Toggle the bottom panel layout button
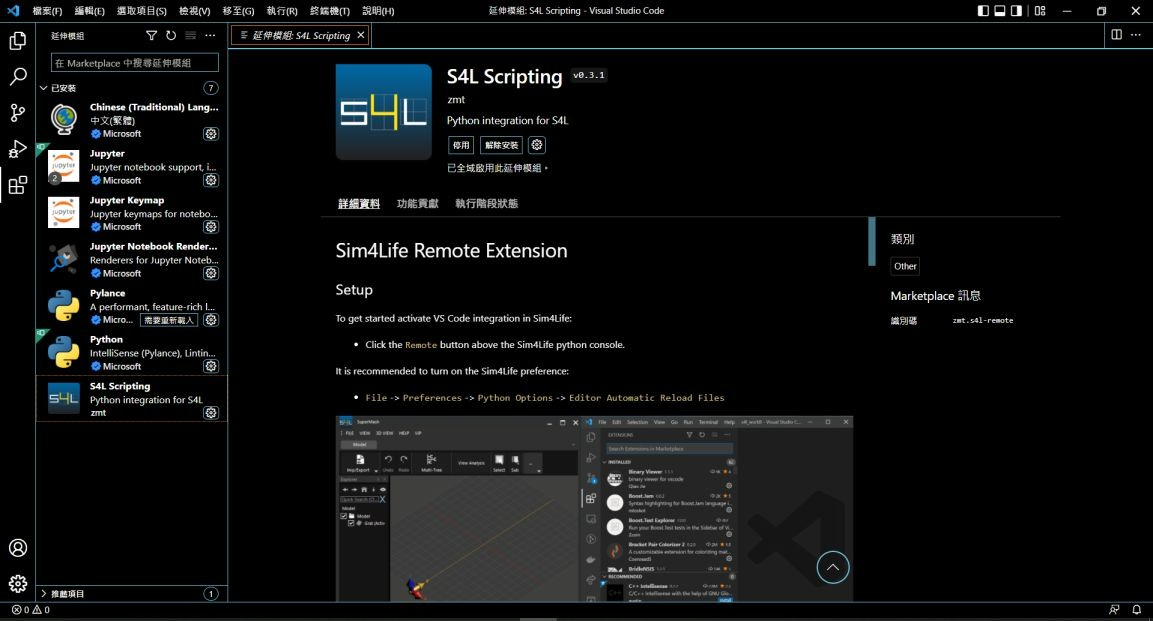Screen dimensions: 1153x621 [x=1000, y=11]
